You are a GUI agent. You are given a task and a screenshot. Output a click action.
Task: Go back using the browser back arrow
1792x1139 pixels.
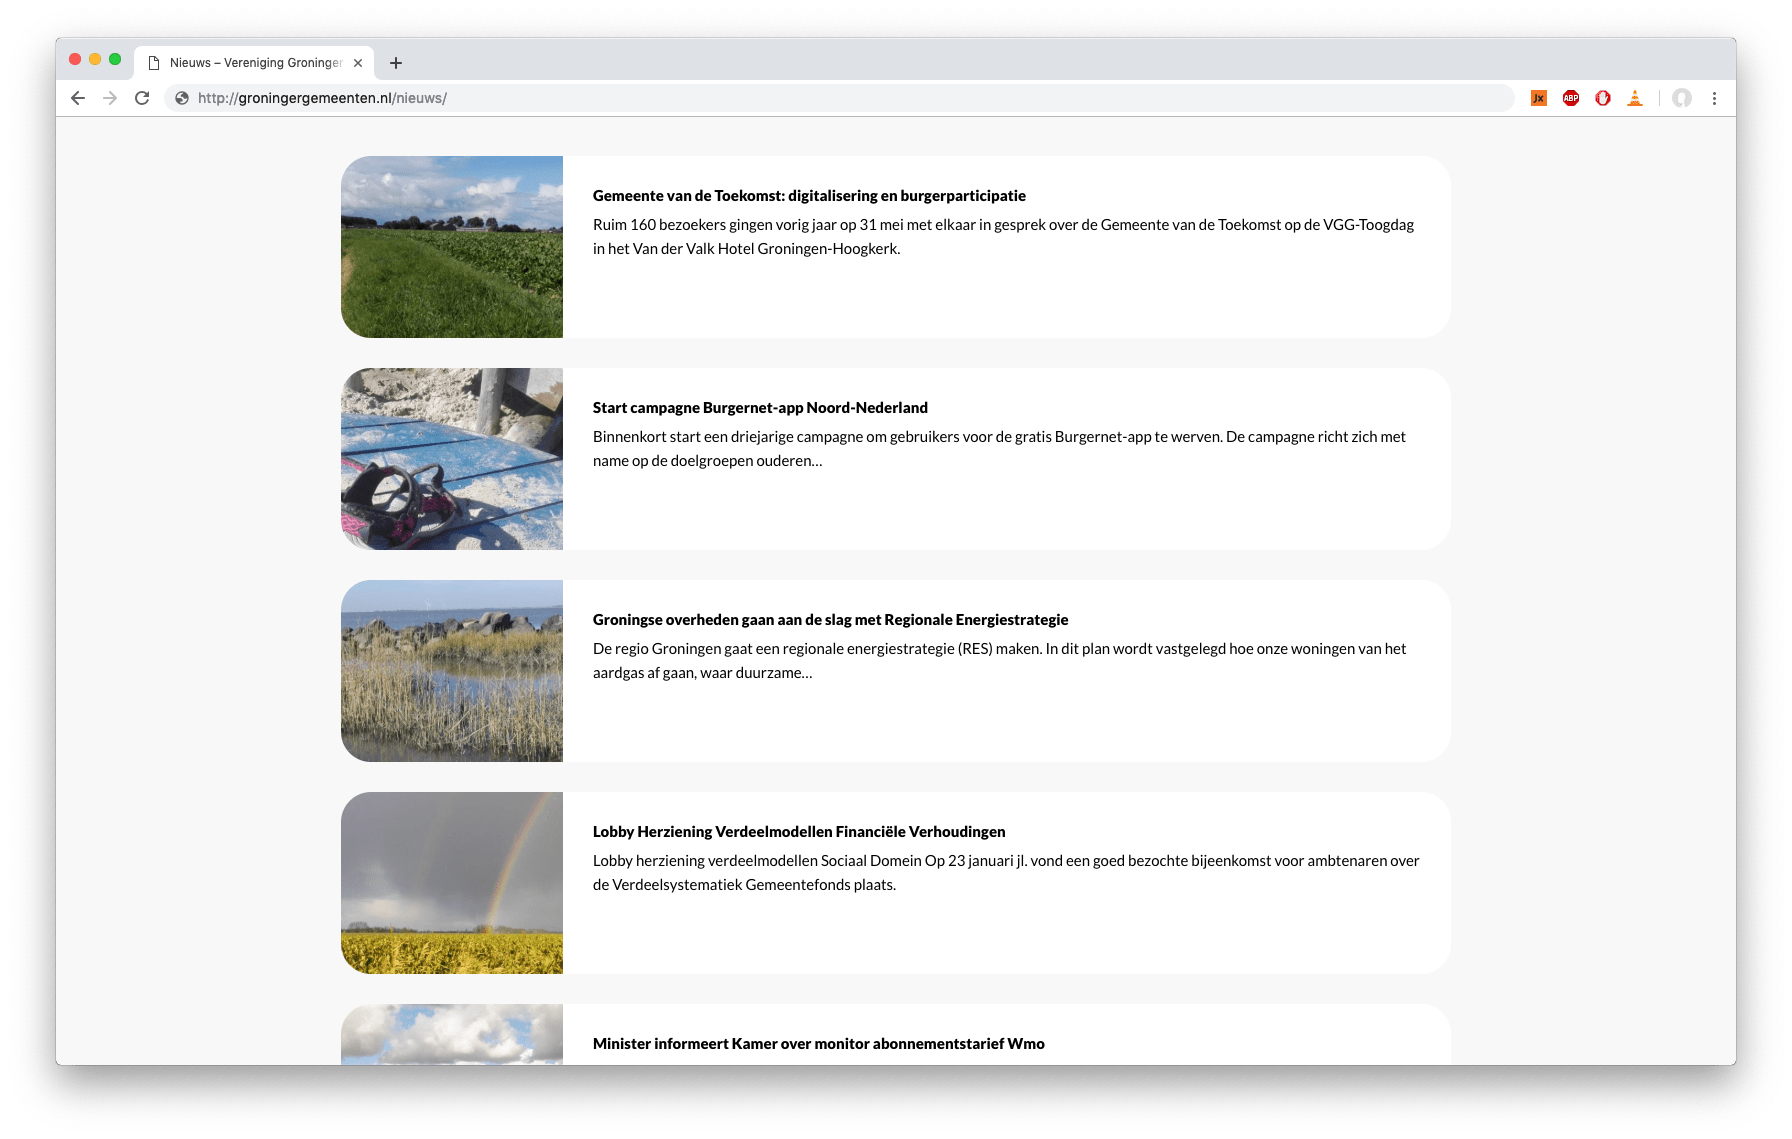[78, 98]
